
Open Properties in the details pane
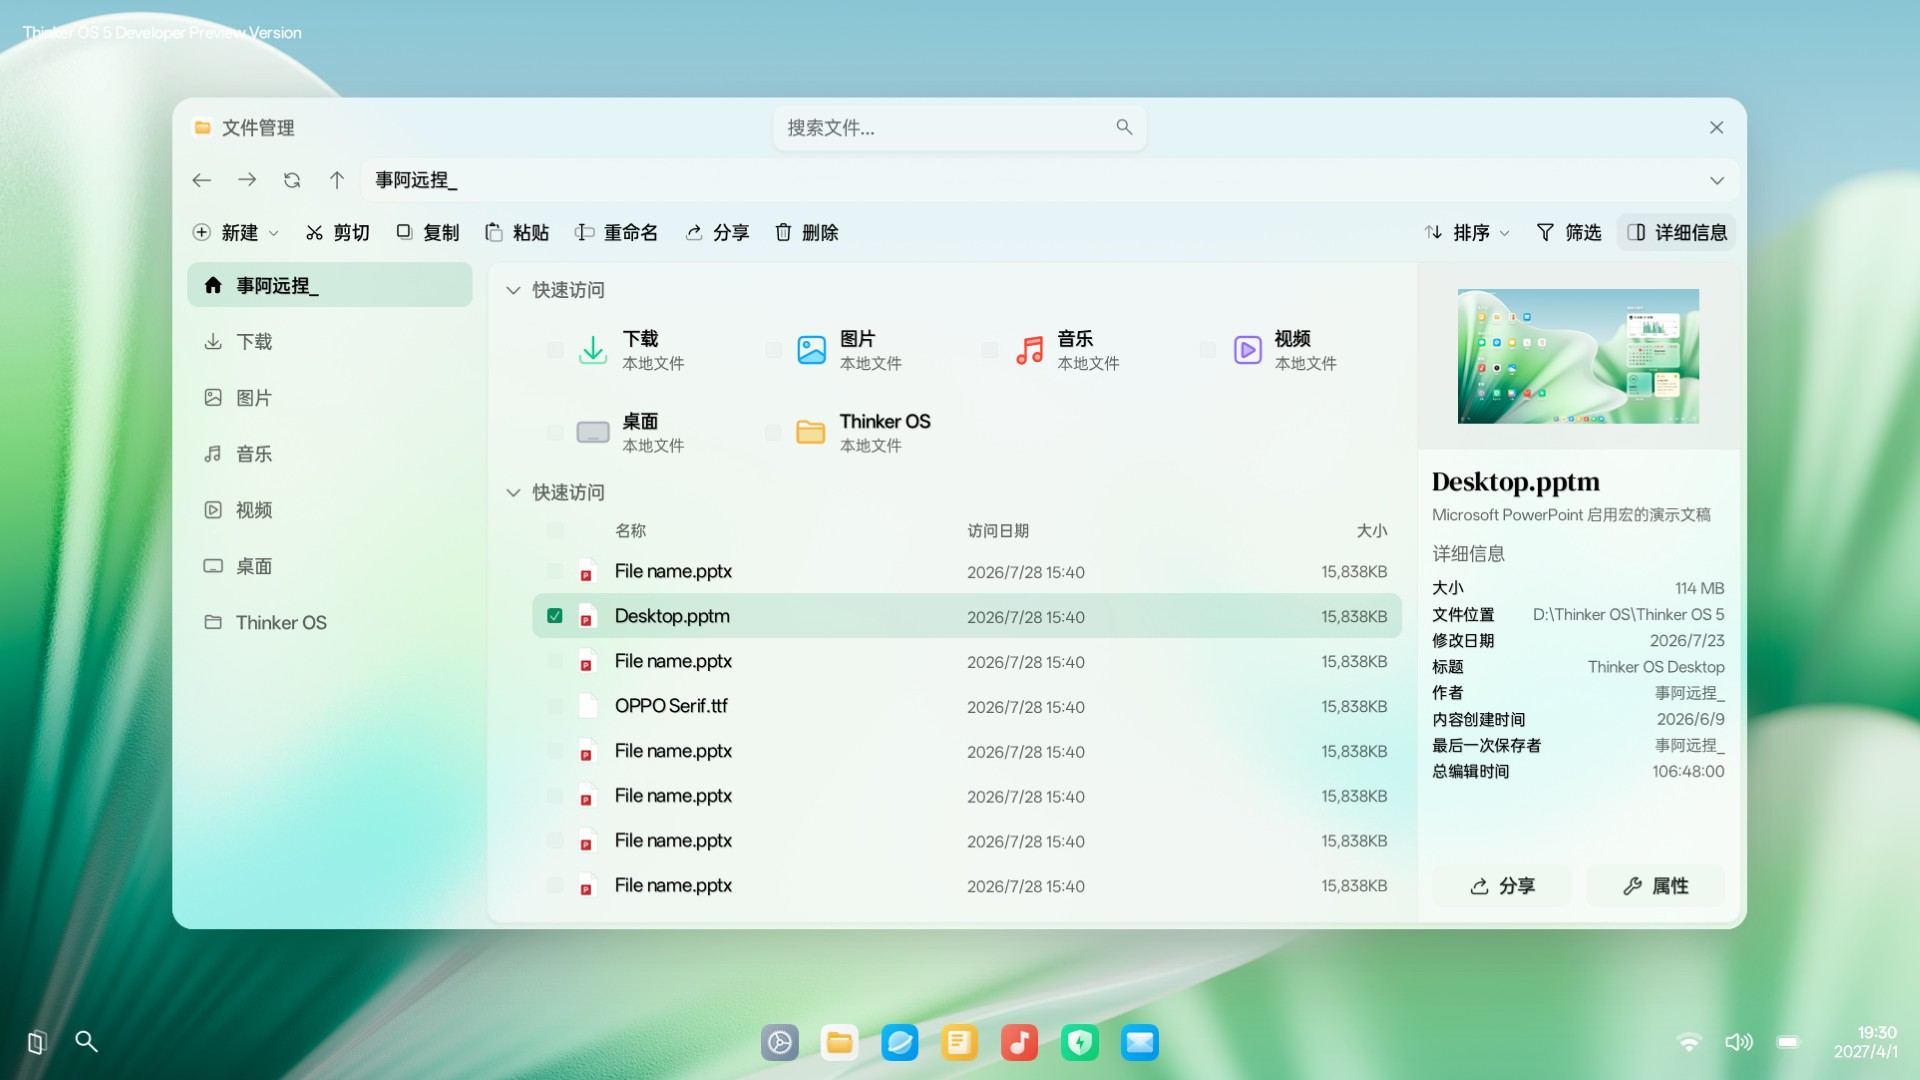click(1656, 886)
